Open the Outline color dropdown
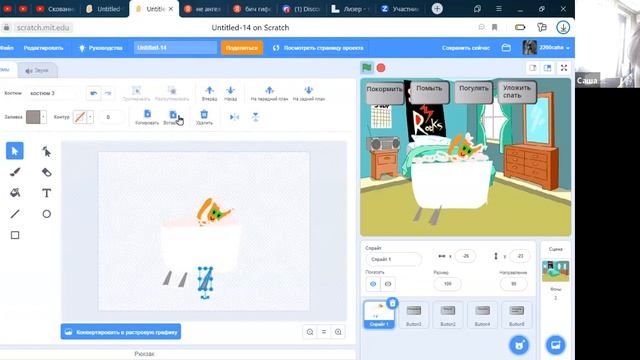The width and height of the screenshot is (640, 360). (83, 117)
